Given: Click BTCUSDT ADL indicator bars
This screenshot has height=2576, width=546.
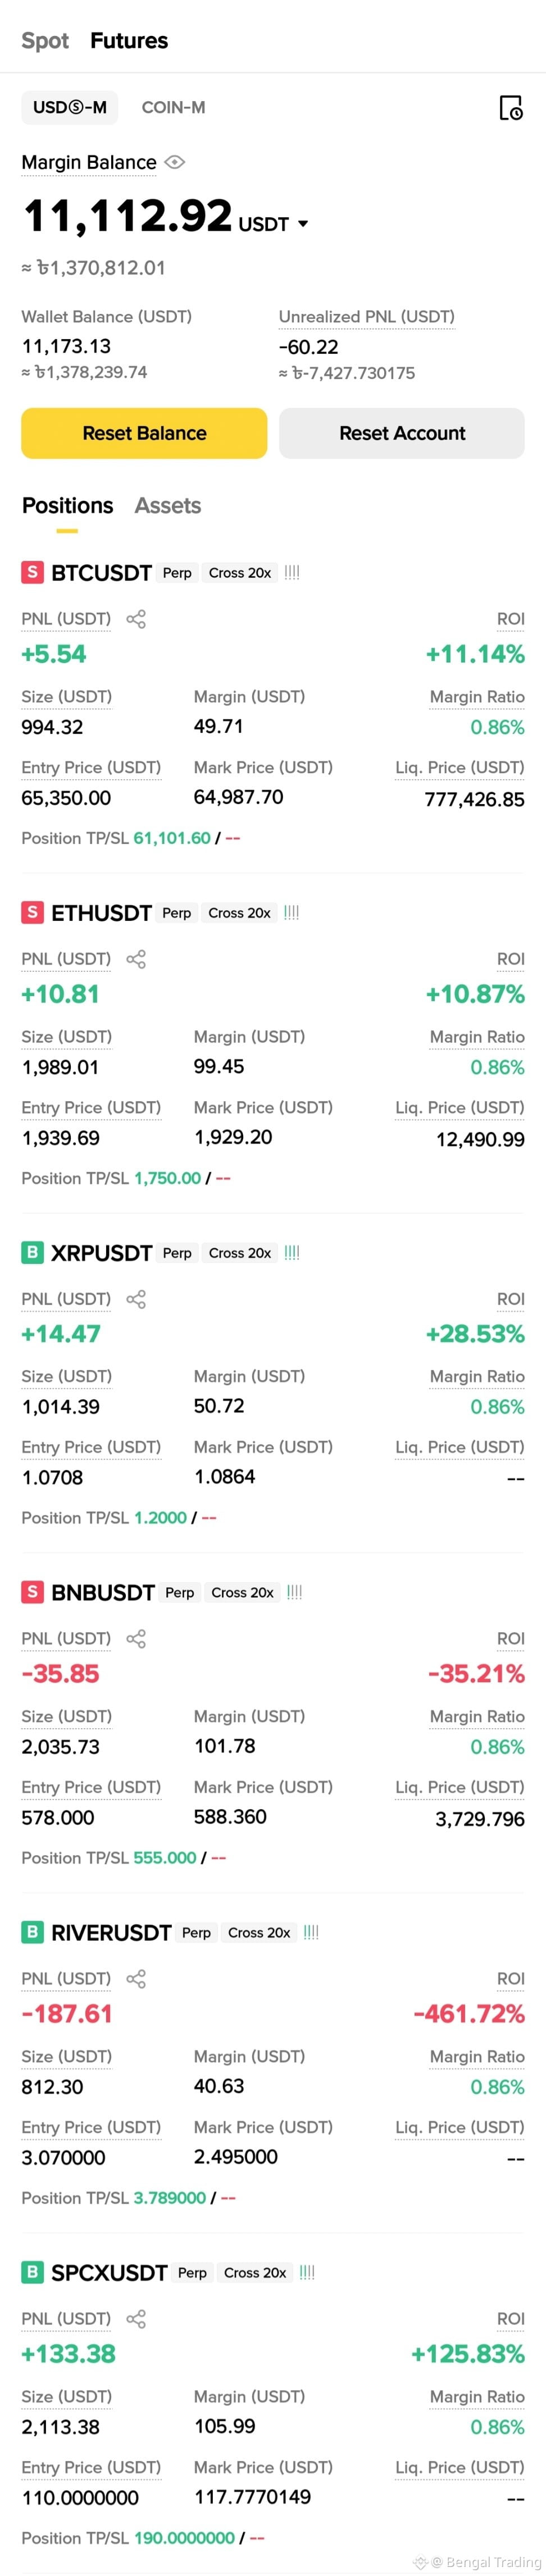Looking at the screenshot, I should 292,573.
